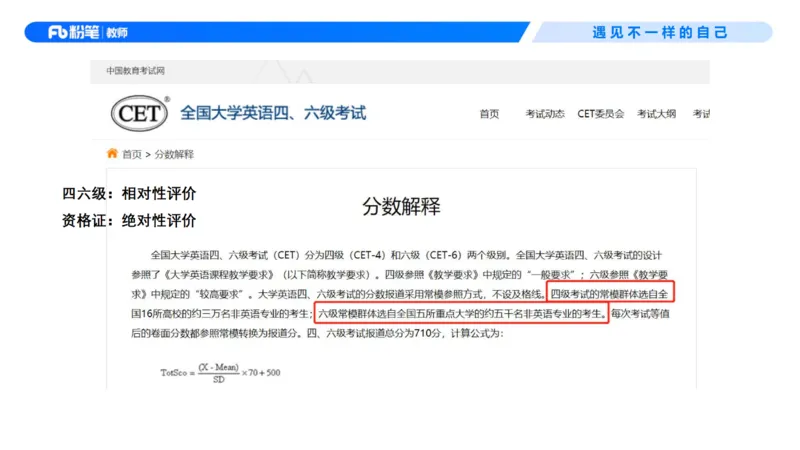Click the 首页 breadcrumb link

click(132, 154)
